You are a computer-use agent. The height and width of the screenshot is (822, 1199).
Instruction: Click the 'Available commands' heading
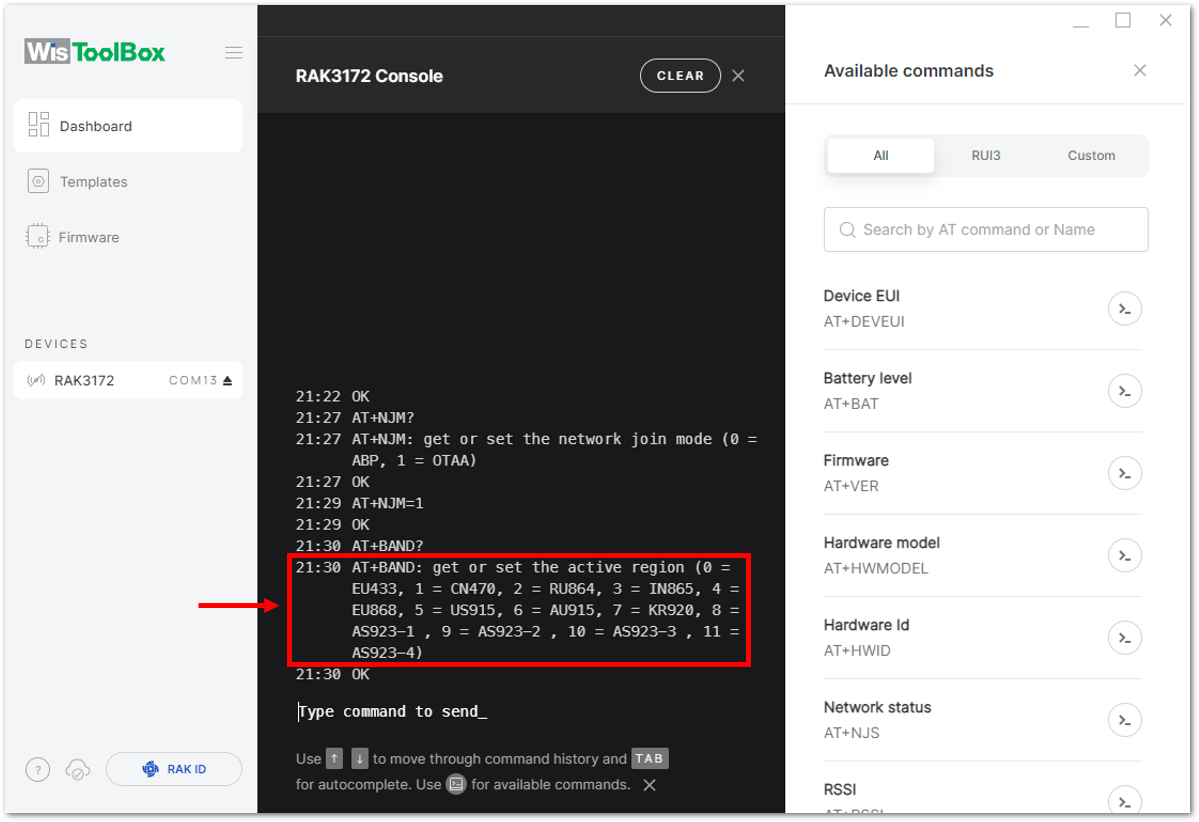pyautogui.click(x=908, y=71)
